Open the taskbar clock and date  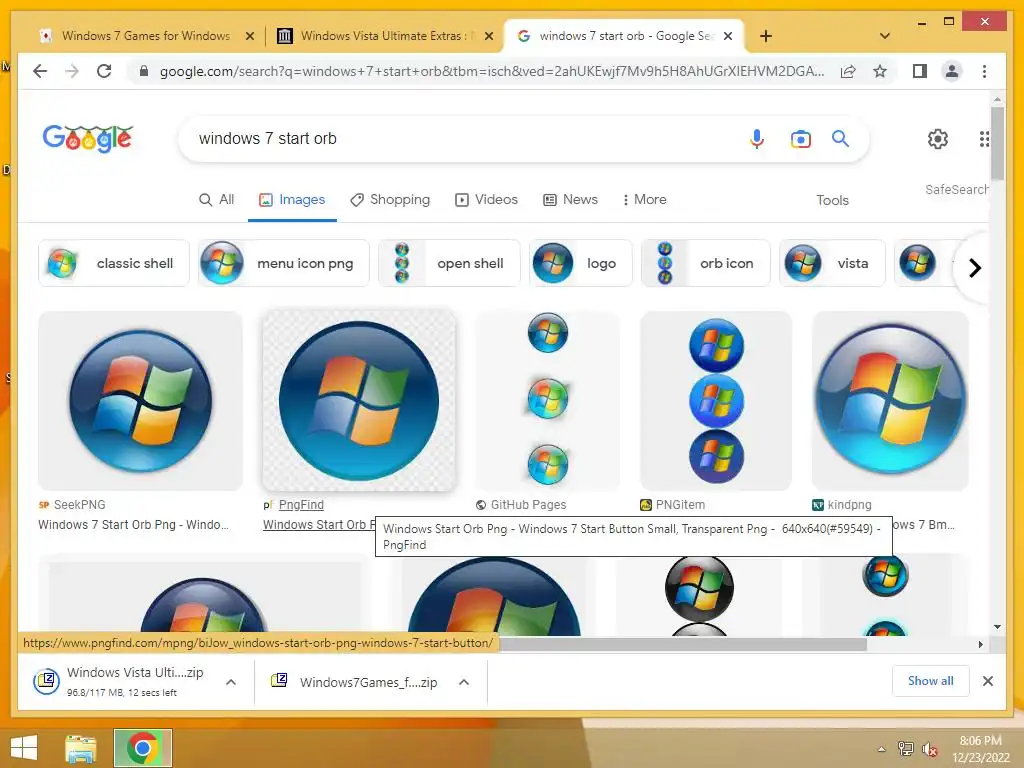pyautogui.click(x=980, y=749)
